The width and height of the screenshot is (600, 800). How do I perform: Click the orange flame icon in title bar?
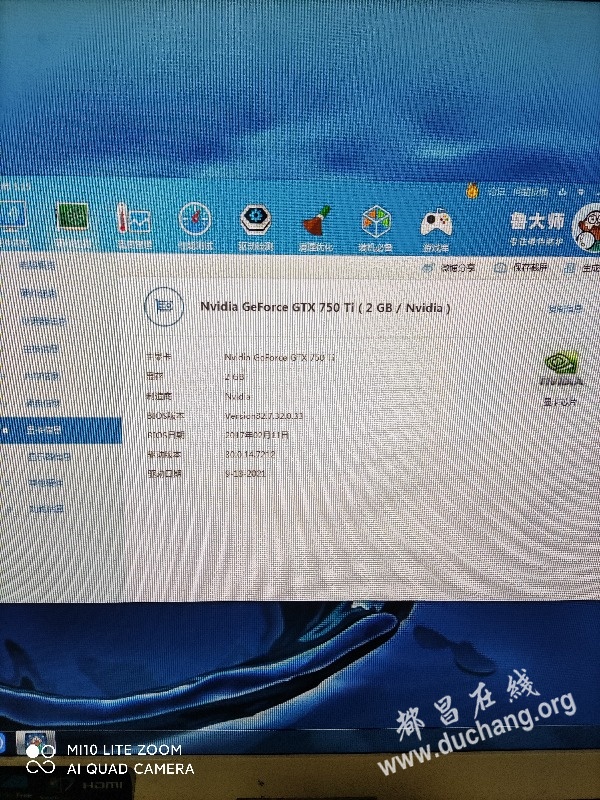pos(472,190)
